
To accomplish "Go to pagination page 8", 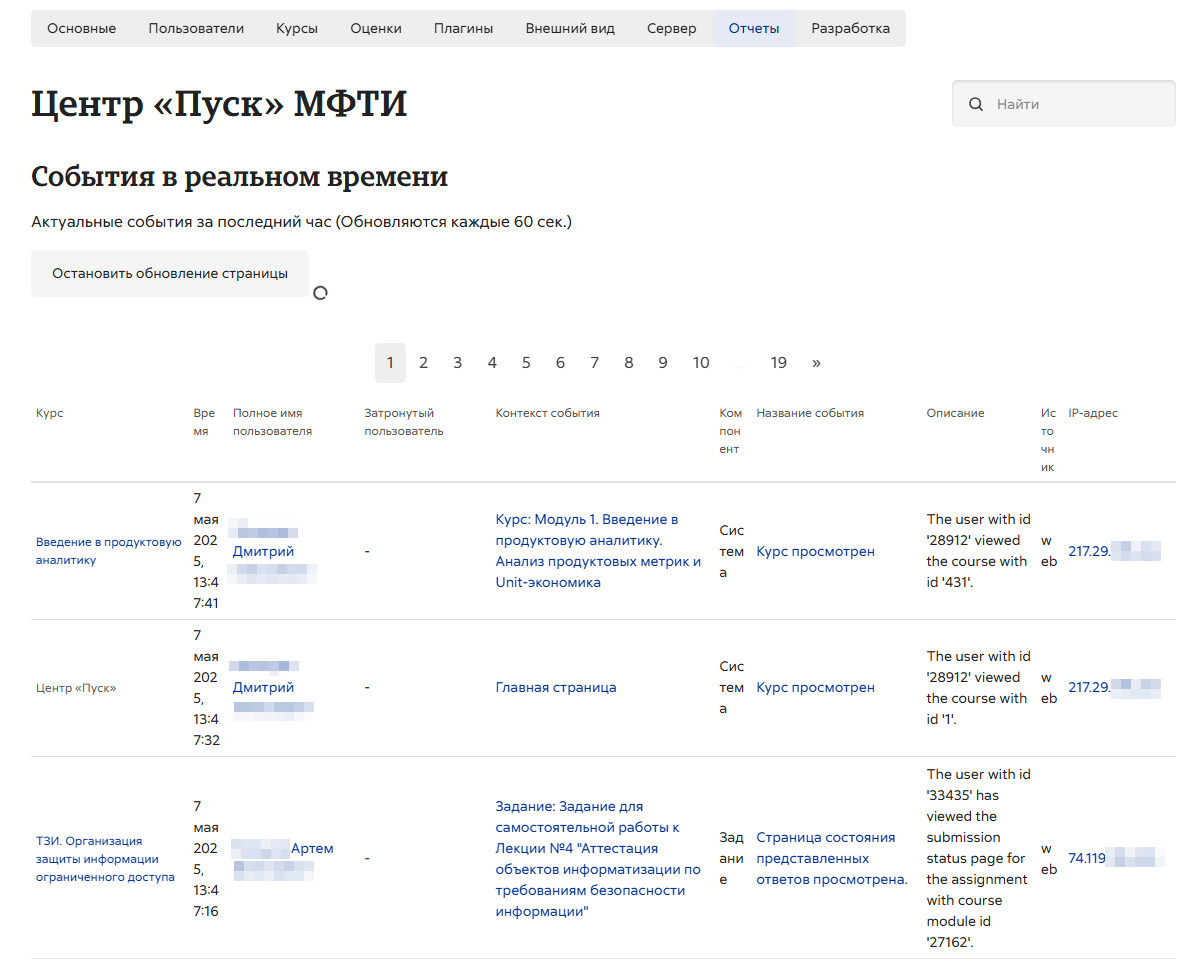I will point(628,363).
